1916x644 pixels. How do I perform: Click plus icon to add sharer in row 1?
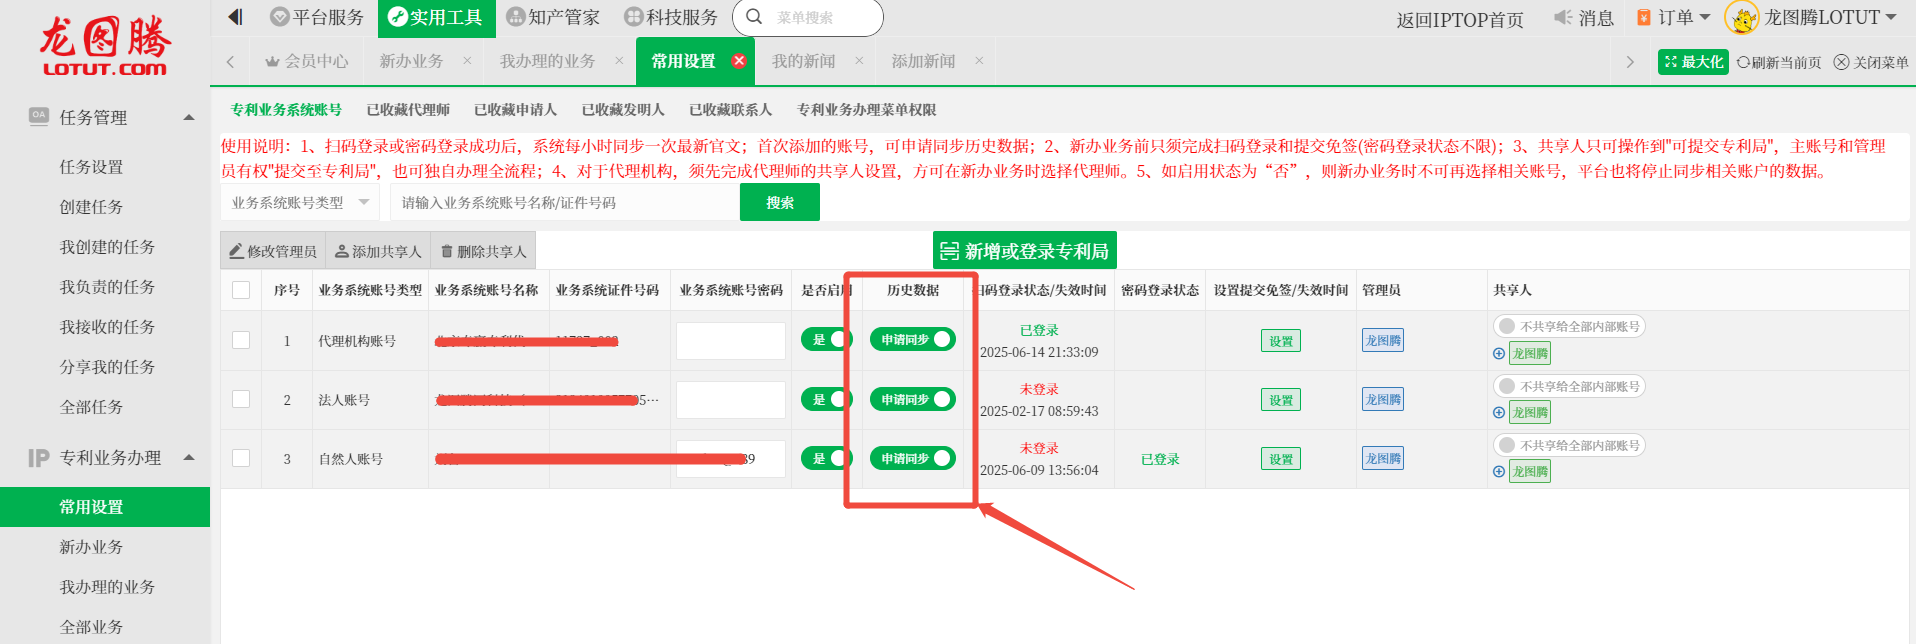pos(1498,353)
